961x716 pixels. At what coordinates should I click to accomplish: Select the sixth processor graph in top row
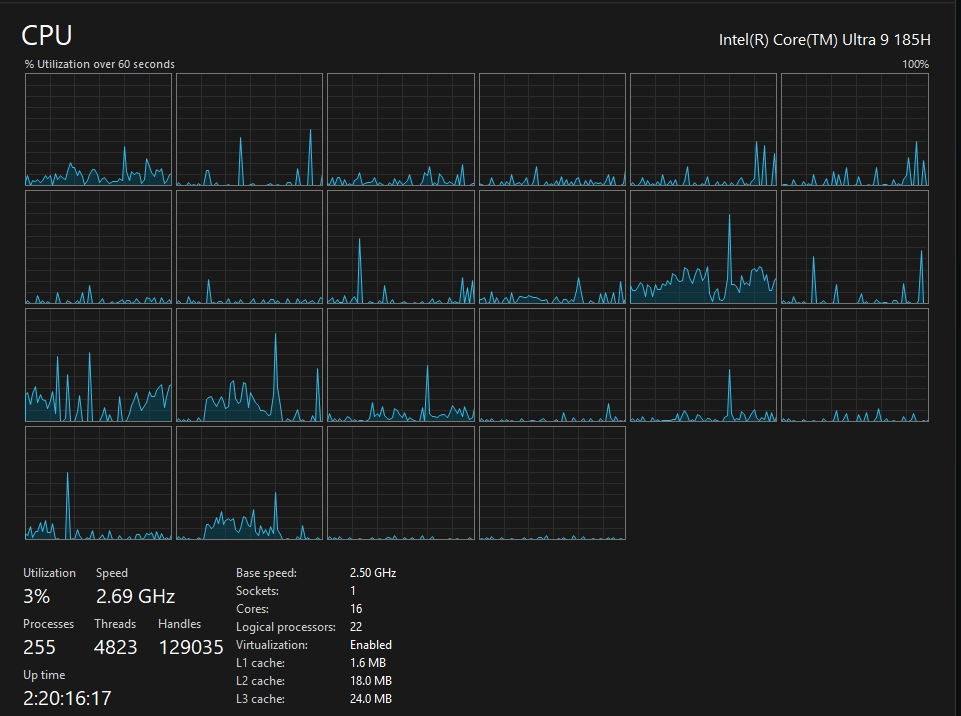[x=855, y=129]
